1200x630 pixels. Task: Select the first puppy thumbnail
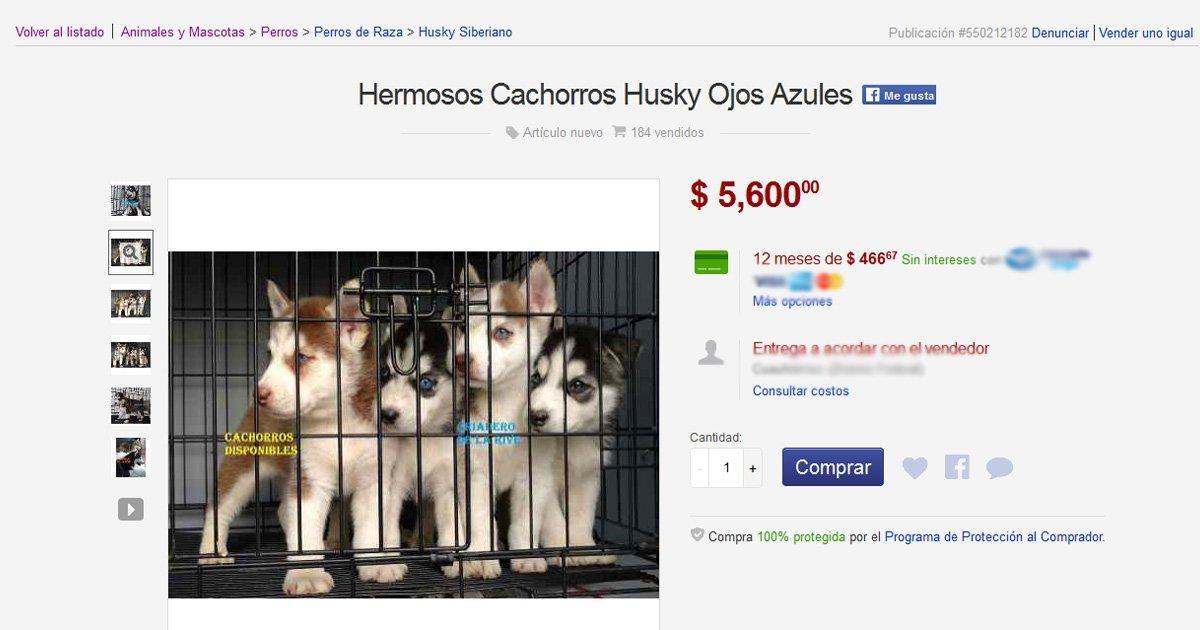(131, 200)
